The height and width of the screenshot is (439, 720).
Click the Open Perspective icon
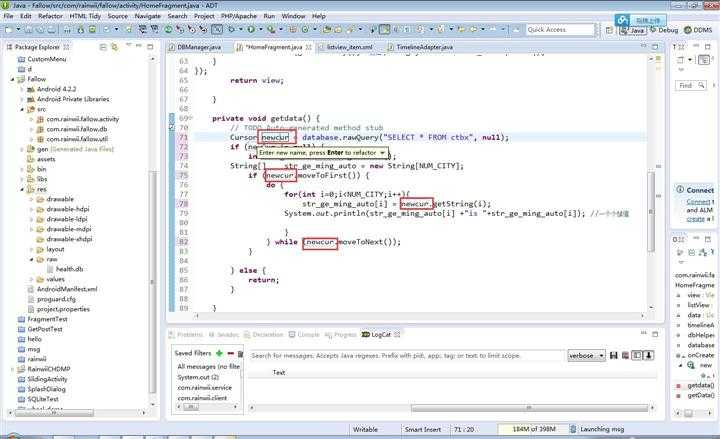click(609, 30)
